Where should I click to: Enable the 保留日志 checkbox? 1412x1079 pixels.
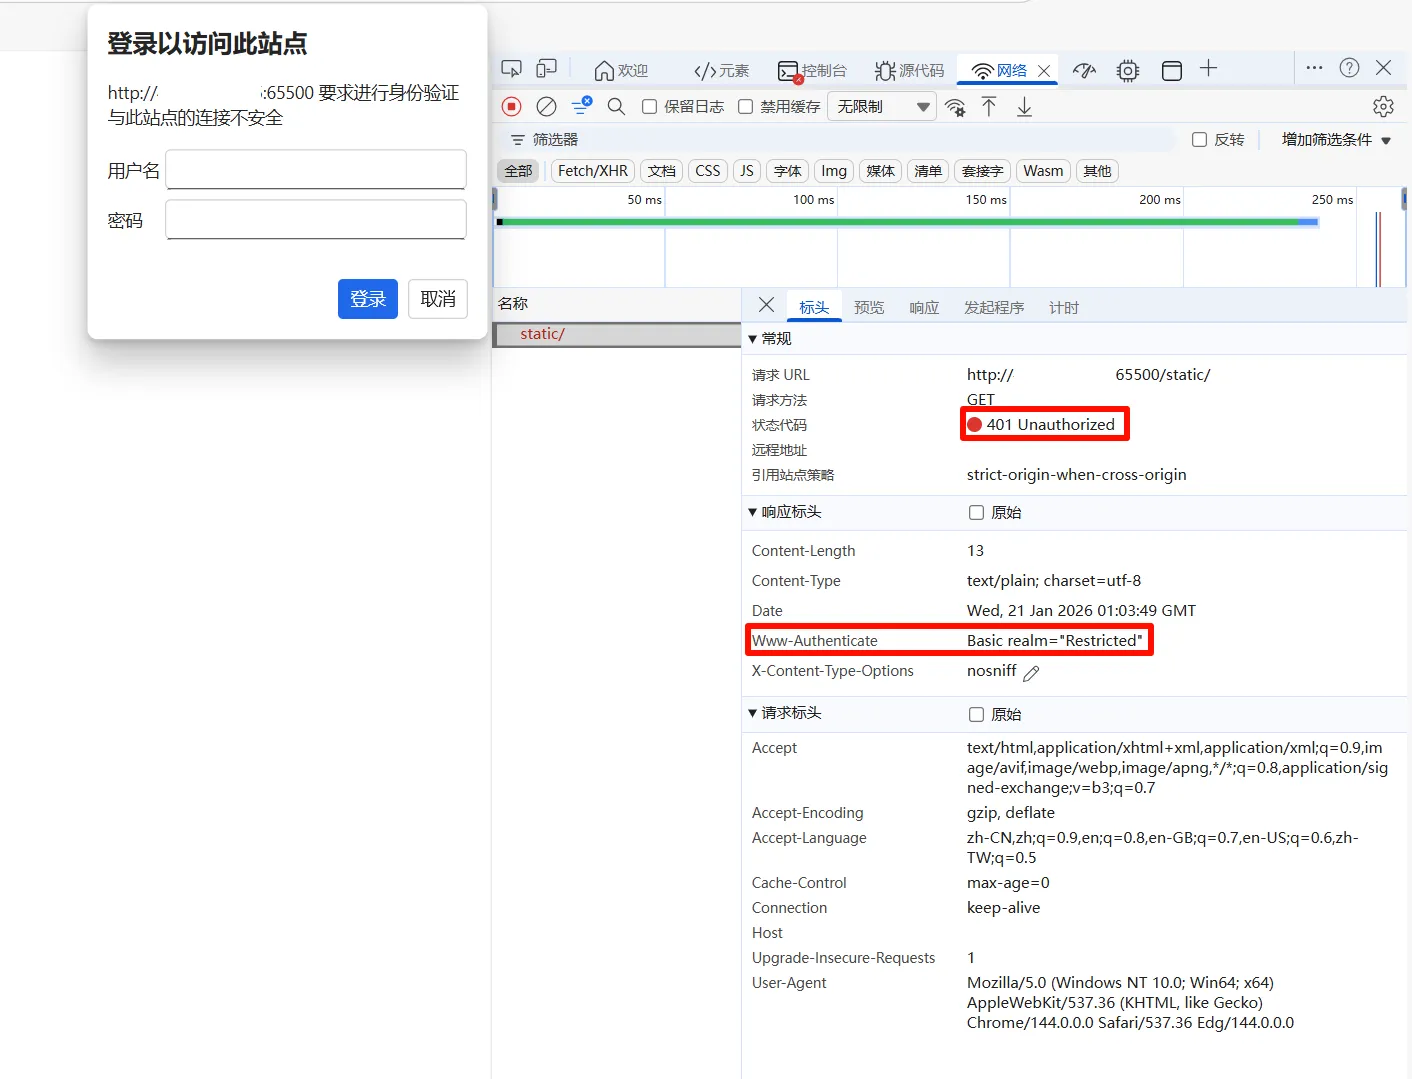[650, 107]
